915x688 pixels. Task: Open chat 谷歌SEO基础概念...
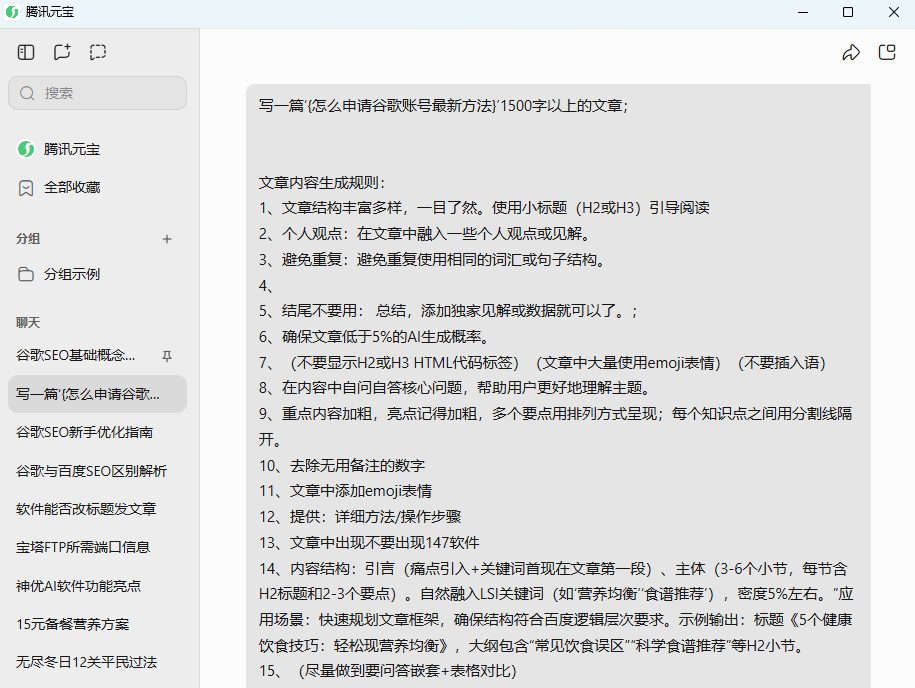(76, 355)
